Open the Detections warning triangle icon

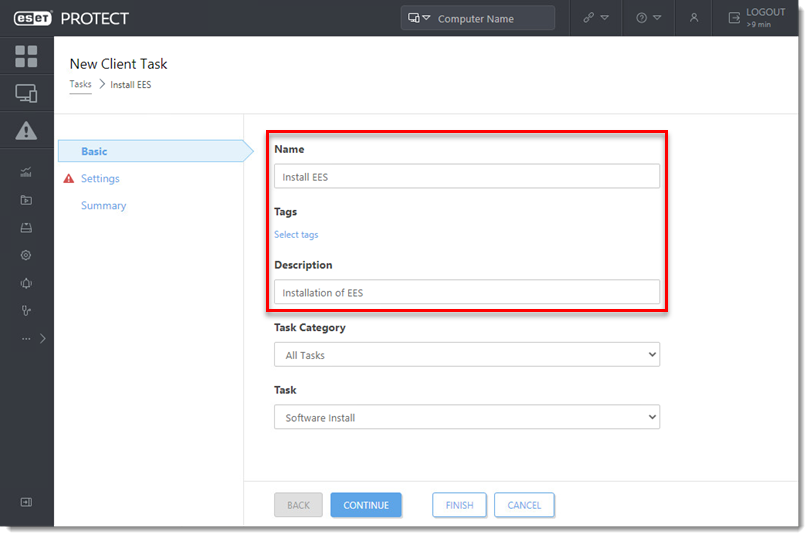point(26,130)
